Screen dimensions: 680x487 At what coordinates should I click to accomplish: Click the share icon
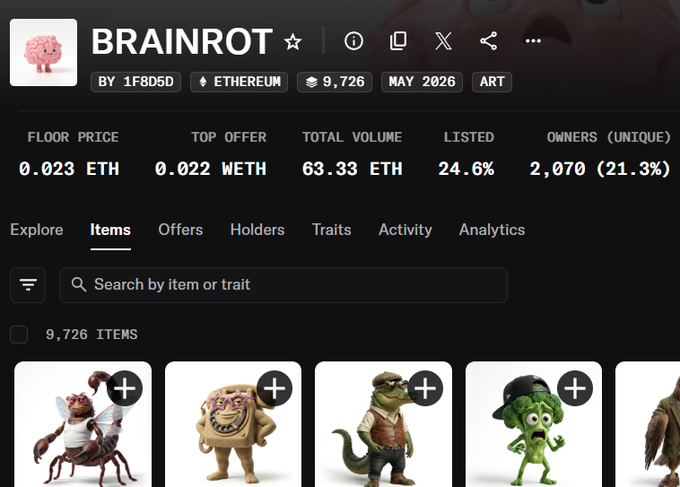coord(488,41)
